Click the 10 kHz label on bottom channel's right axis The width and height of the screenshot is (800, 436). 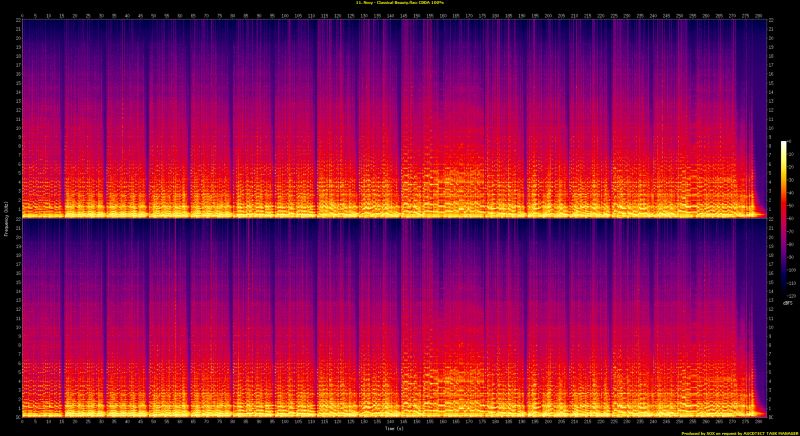(x=768, y=326)
